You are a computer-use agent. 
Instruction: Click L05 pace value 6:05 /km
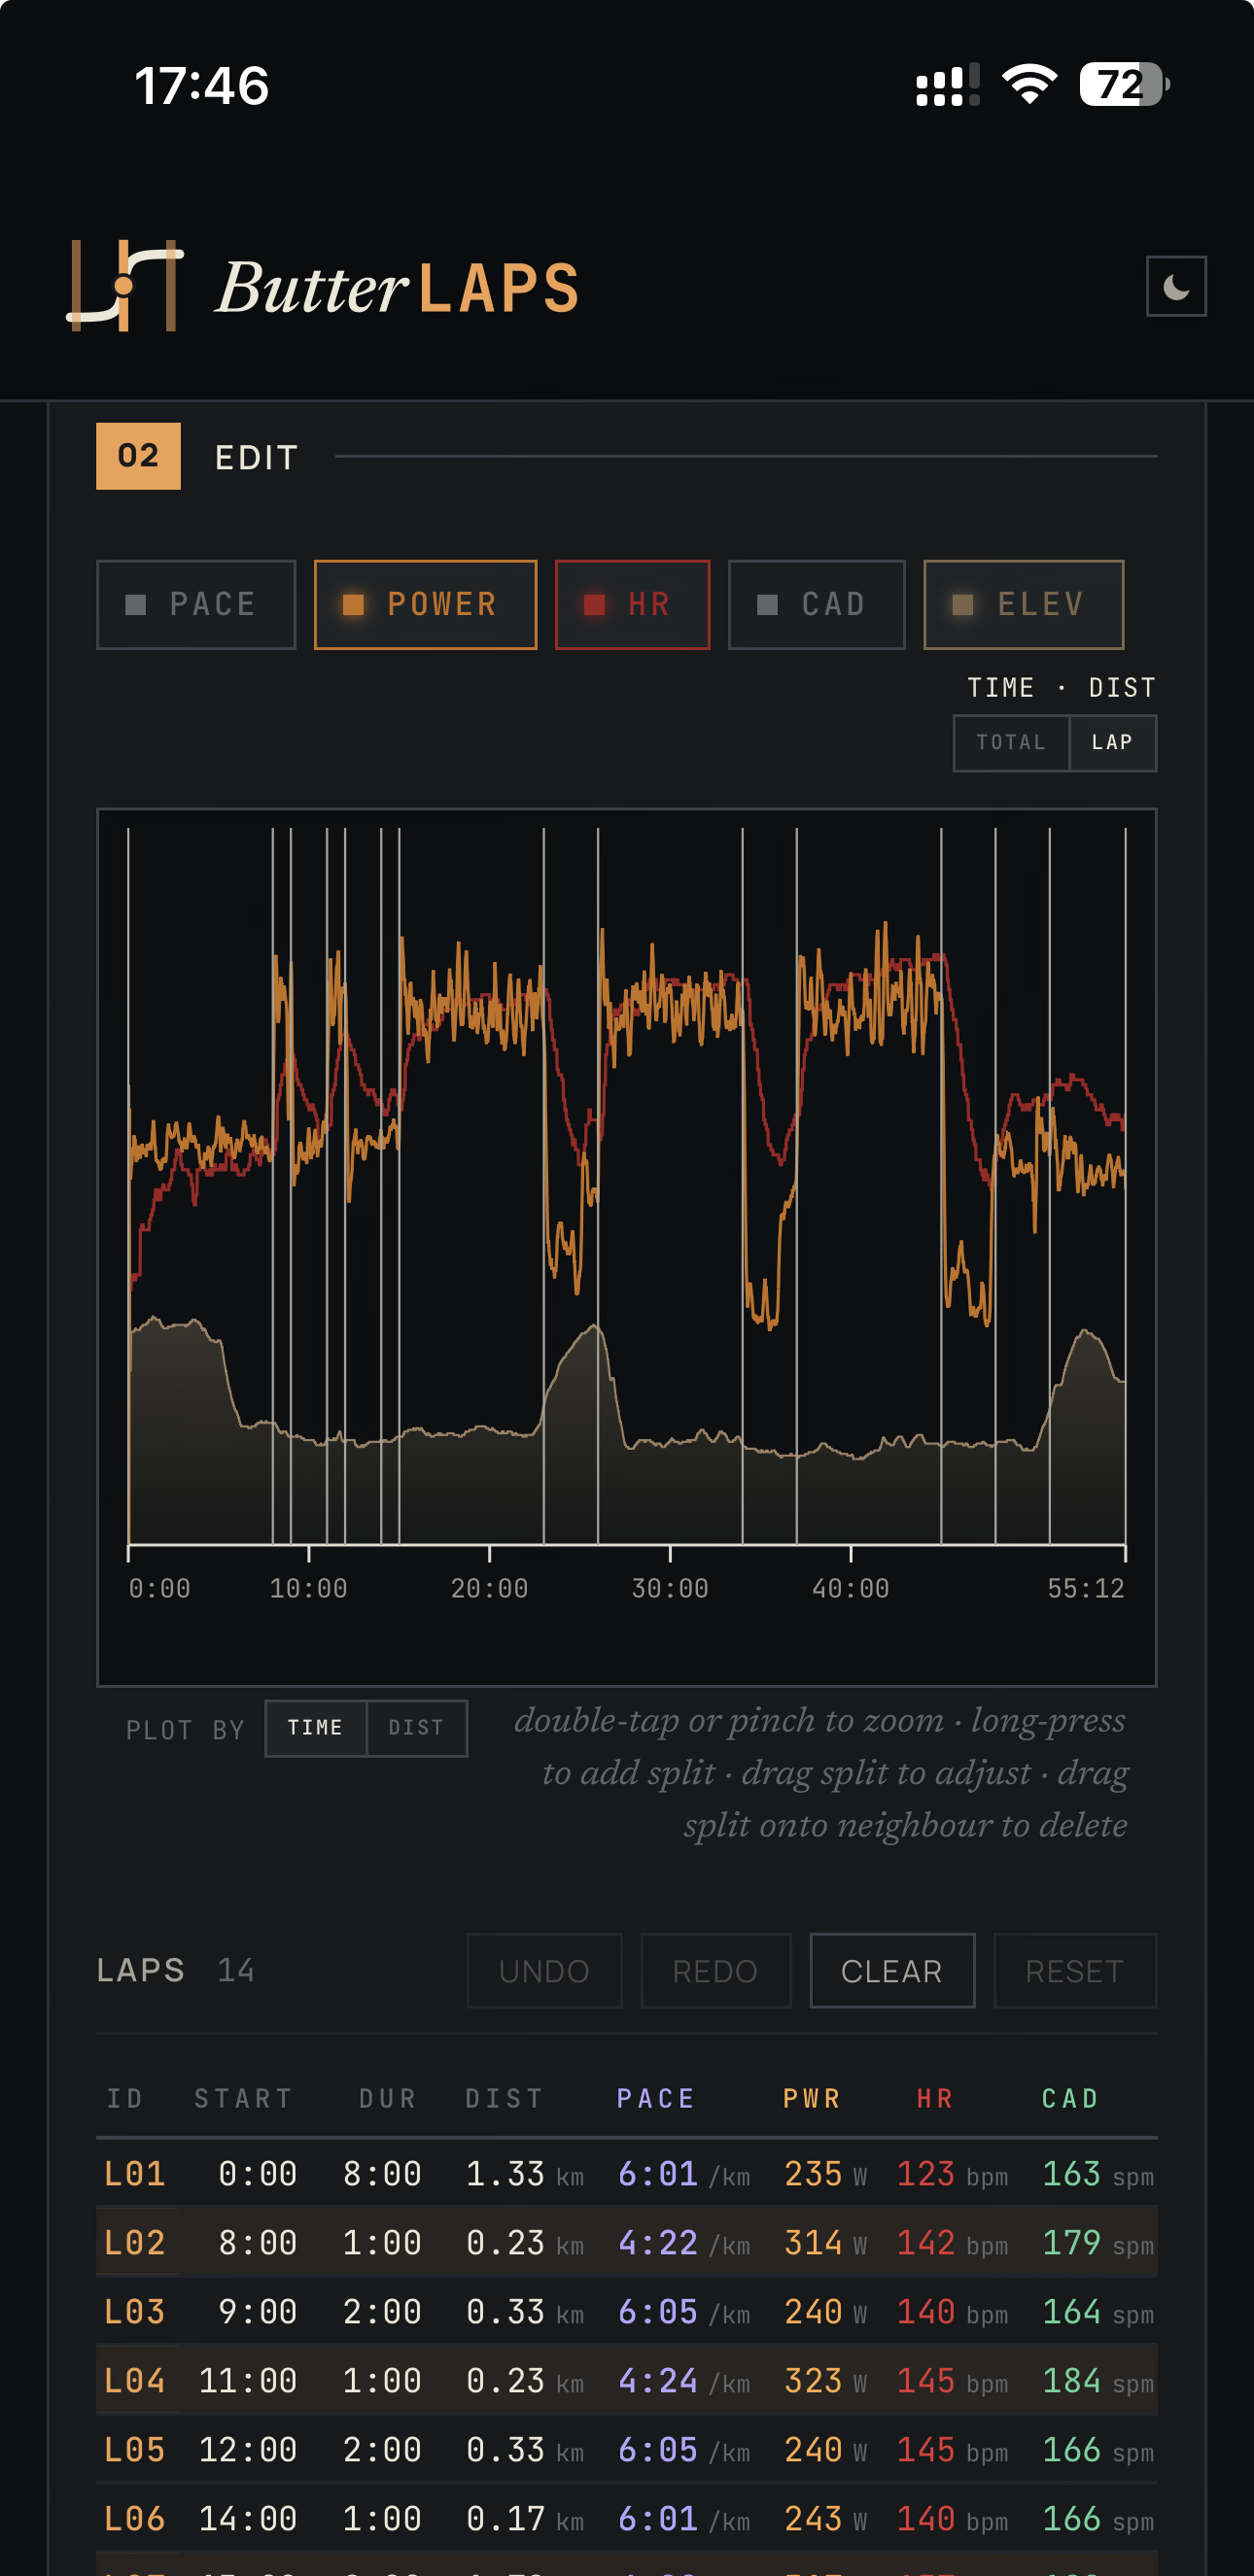[x=684, y=2450]
